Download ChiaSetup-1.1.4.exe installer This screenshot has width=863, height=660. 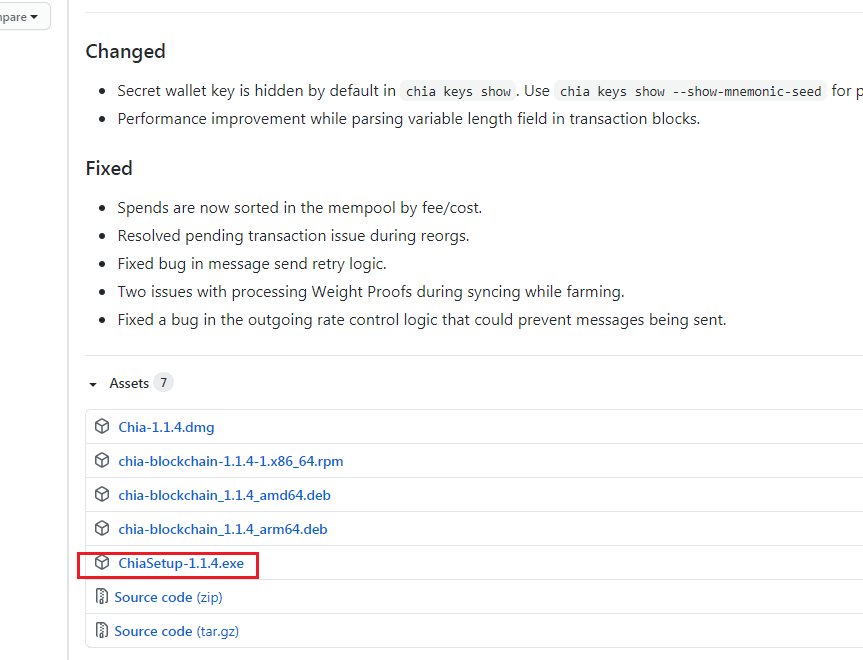(181, 563)
